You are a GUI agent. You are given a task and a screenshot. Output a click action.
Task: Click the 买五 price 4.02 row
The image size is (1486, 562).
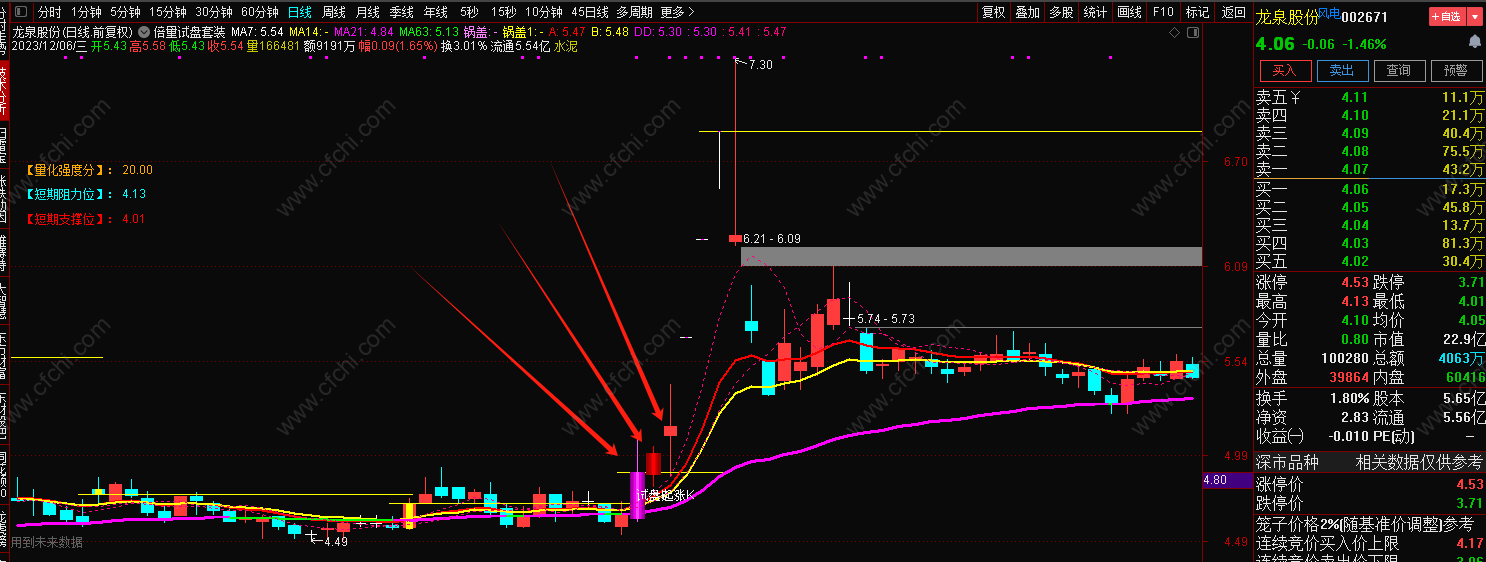click(1370, 261)
